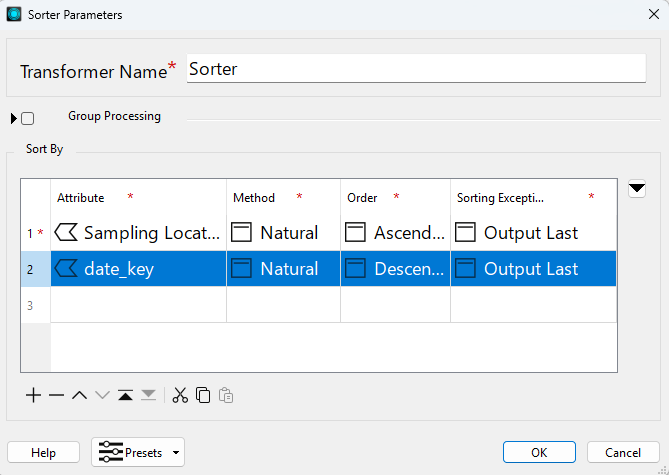
Task: Open the Sort By table options dropdown arrow
Action: [x=637, y=189]
